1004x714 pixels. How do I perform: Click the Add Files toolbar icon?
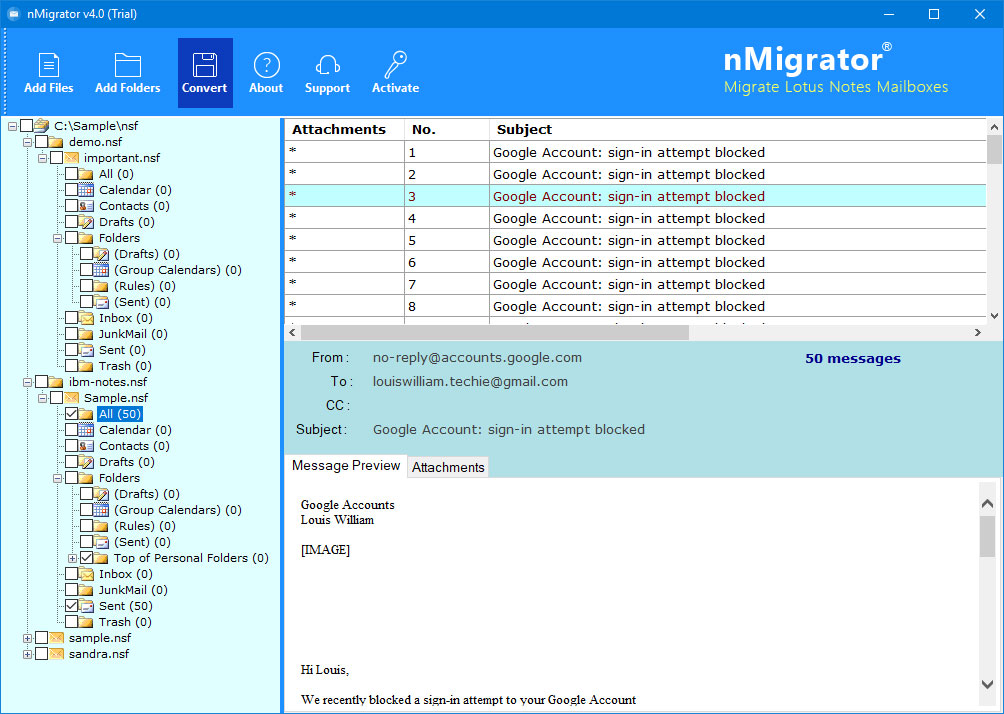coord(49,65)
